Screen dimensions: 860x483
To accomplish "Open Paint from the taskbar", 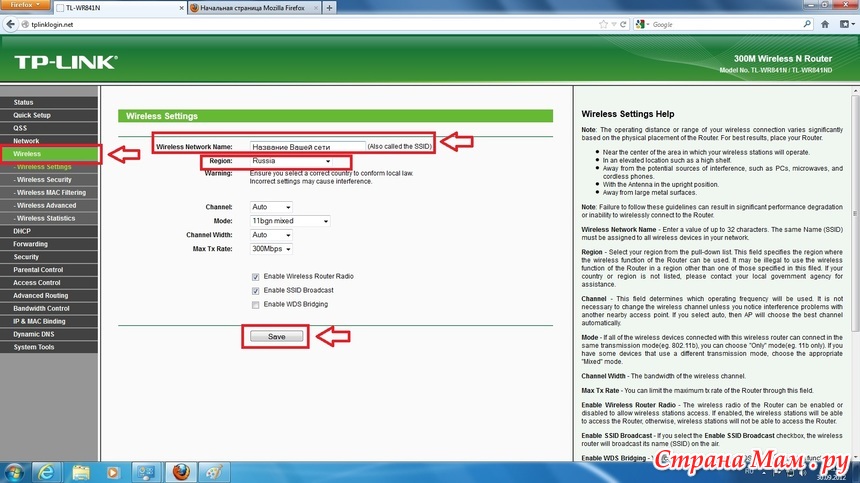I will point(214,473).
